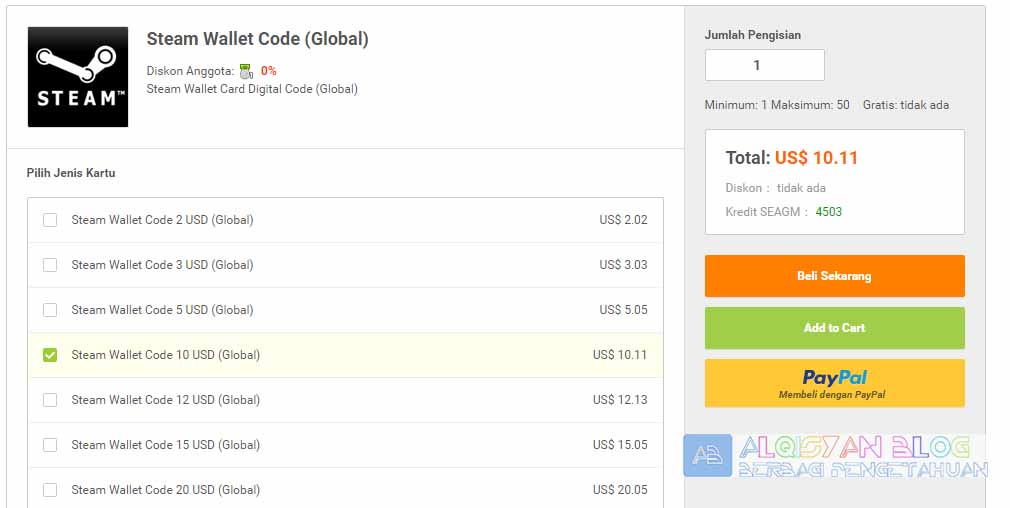Click the US$ 20.05 price
The image size is (1010, 508).
click(620, 490)
